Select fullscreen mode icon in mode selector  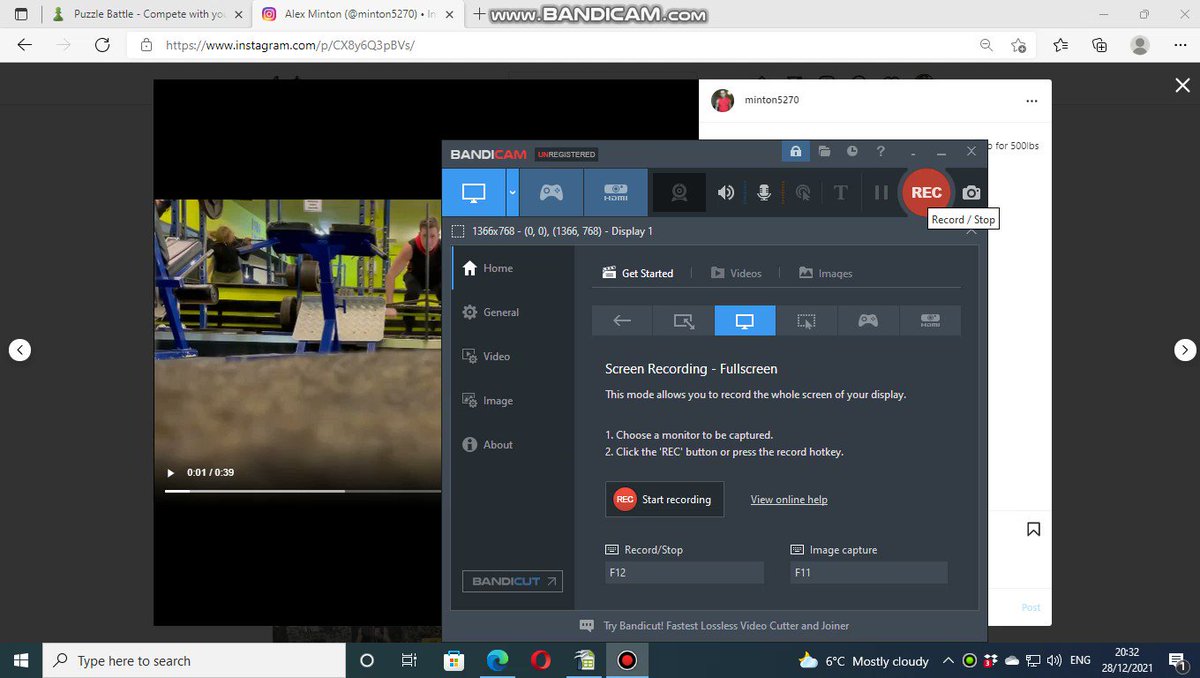pos(745,320)
